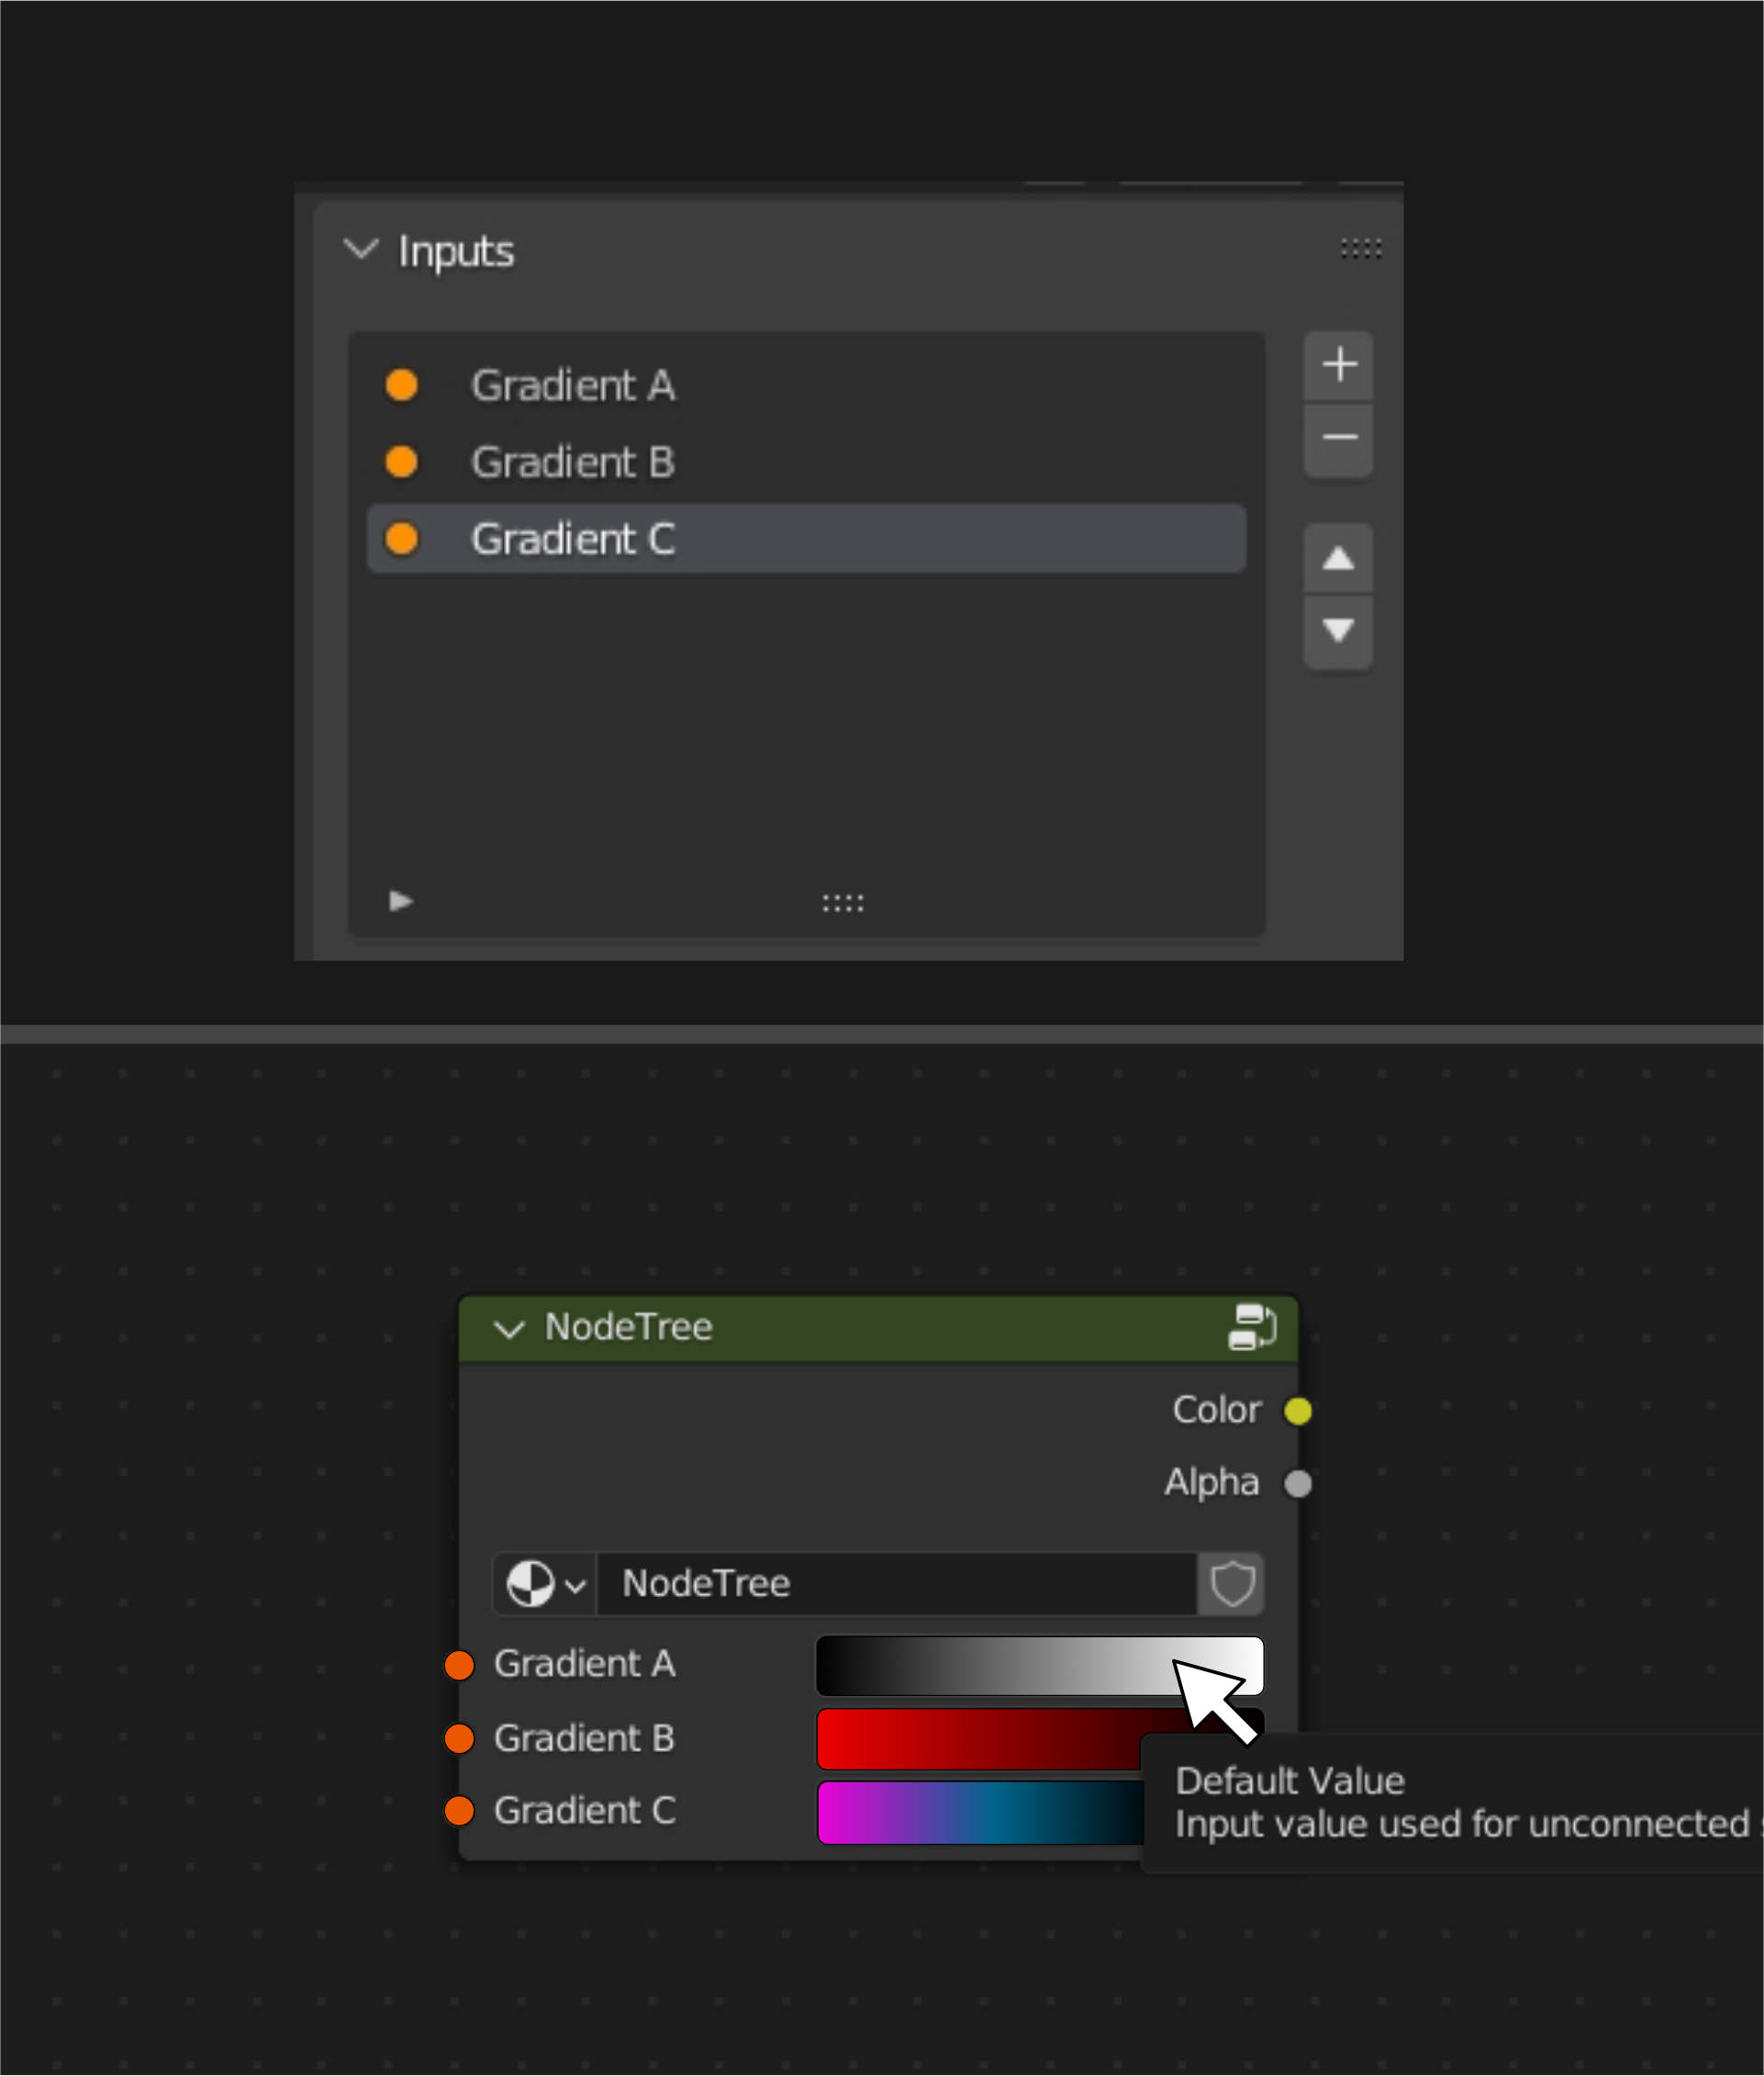Click the Gradient C input socket on node

[x=459, y=1811]
